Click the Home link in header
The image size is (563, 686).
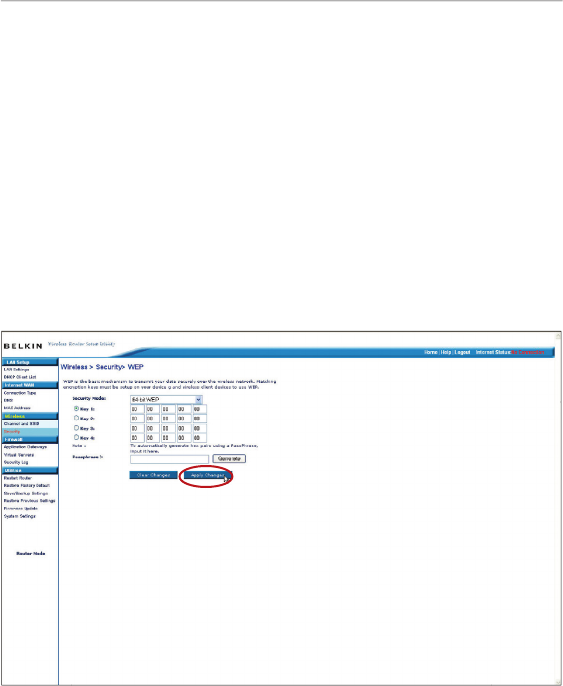coord(431,352)
